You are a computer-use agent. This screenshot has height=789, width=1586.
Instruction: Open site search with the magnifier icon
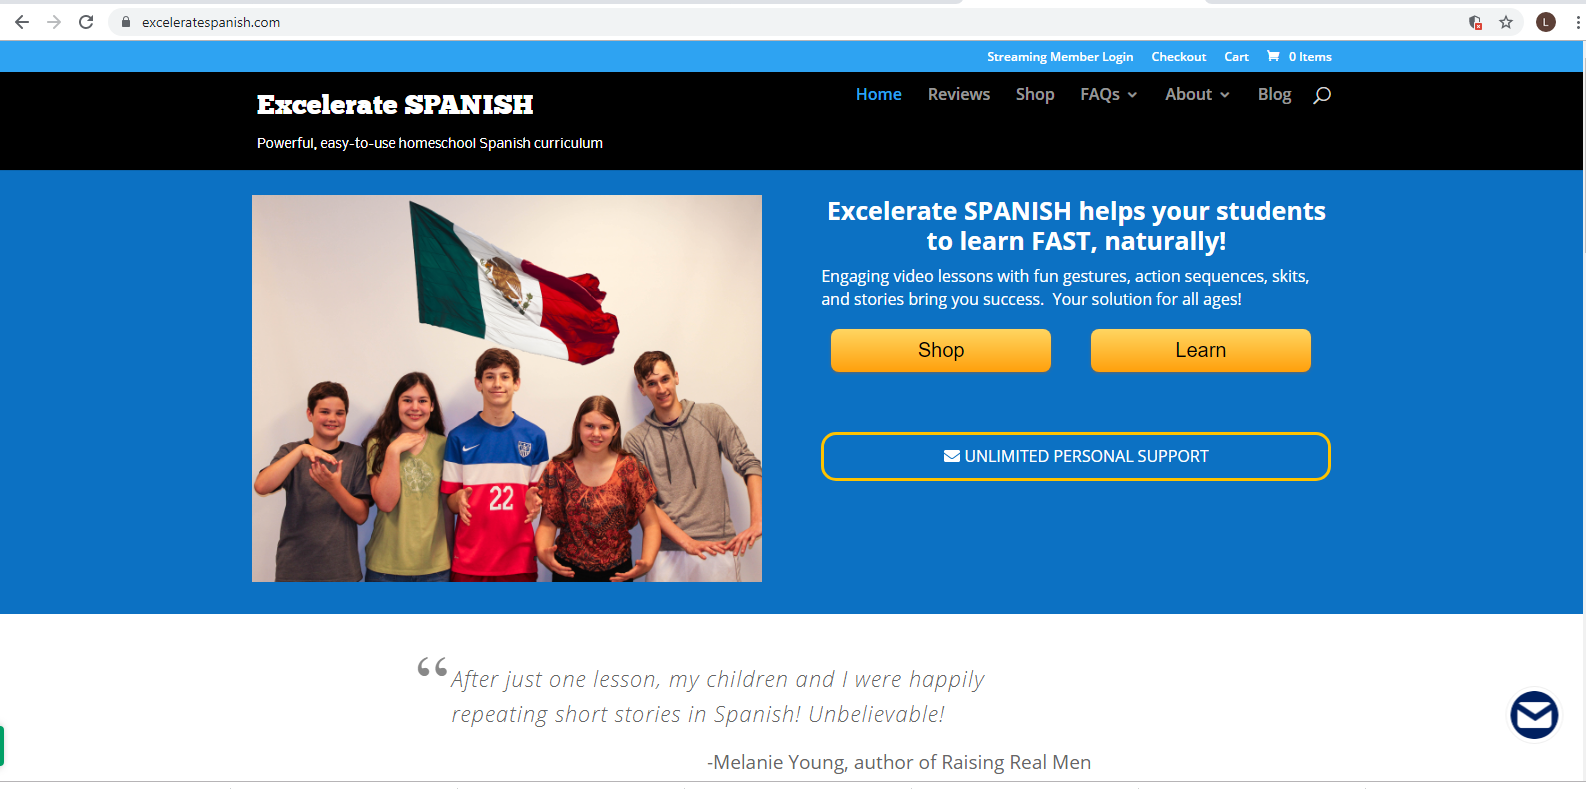1322,95
